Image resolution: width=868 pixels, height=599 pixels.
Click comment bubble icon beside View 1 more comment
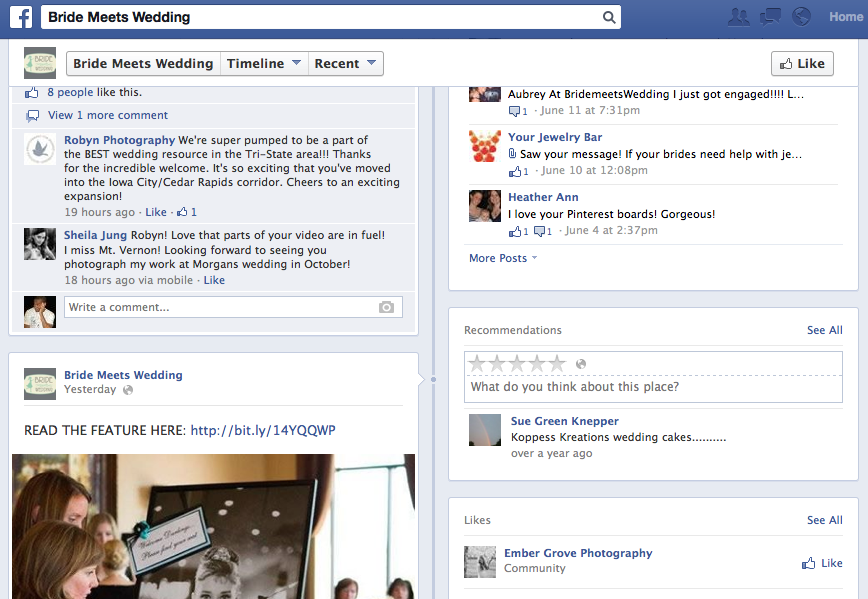pyautogui.click(x=33, y=116)
